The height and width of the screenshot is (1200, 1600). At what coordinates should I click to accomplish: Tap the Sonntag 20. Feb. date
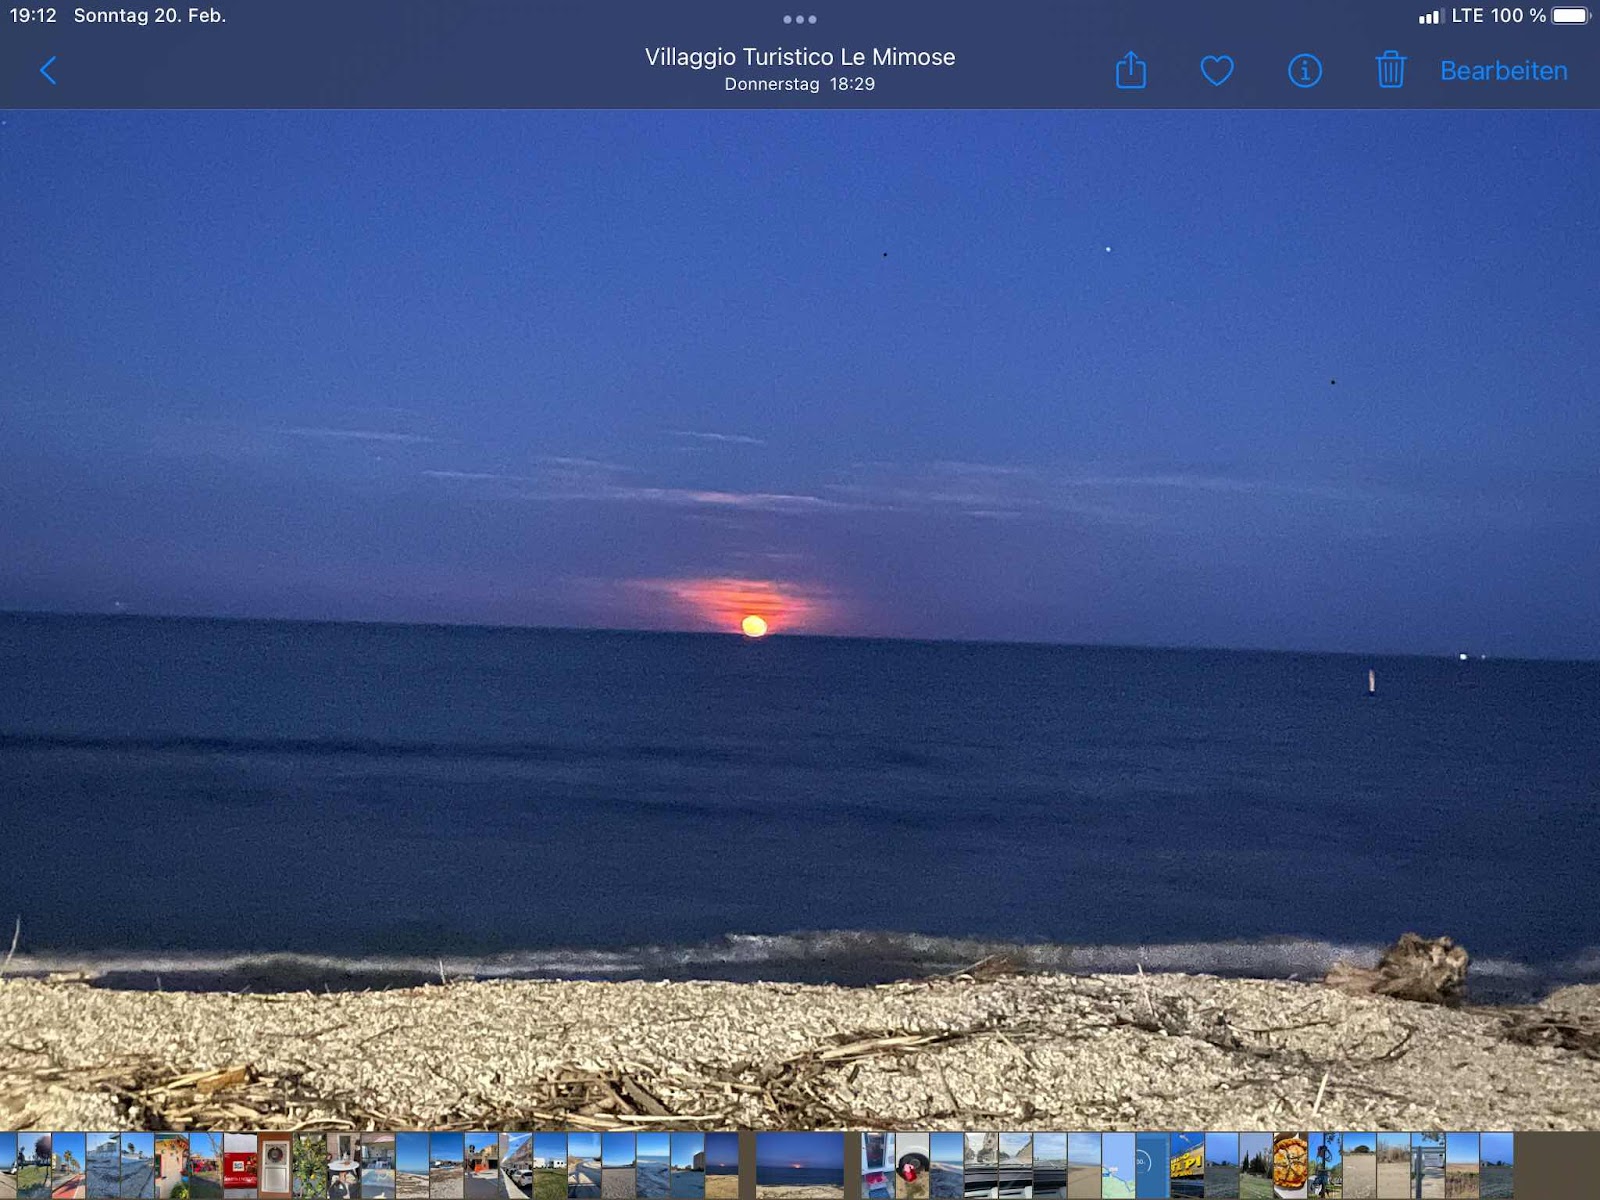(150, 15)
